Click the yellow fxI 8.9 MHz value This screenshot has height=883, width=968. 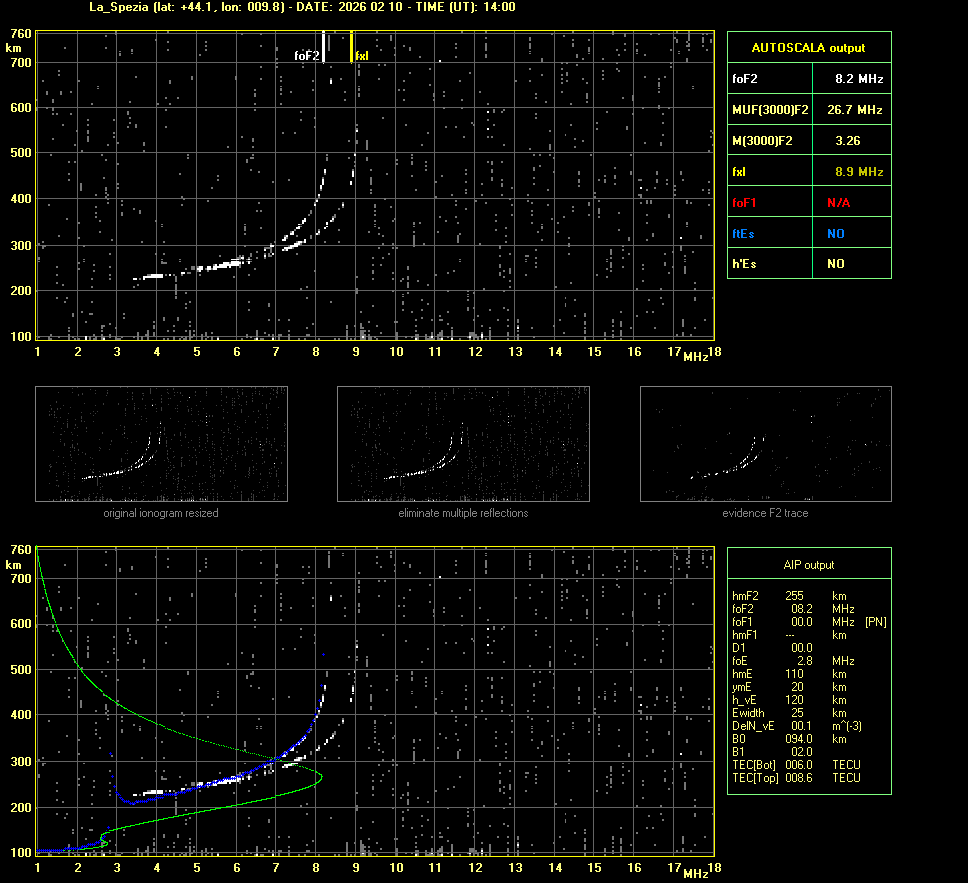858,172
